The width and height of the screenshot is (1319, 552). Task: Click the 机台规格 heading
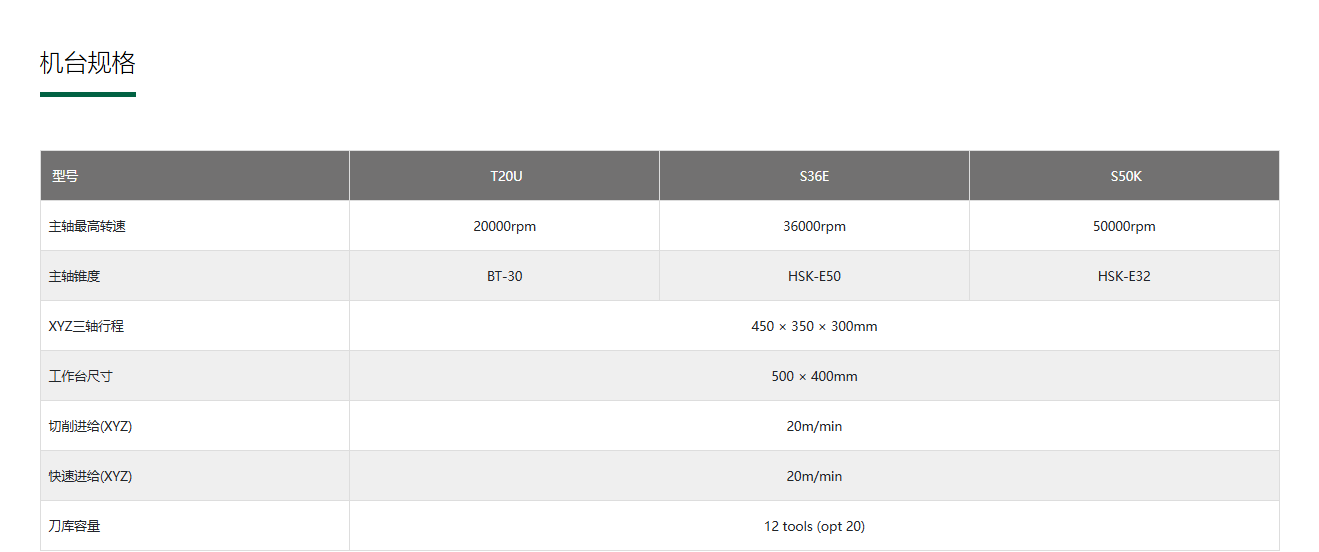pyautogui.click(x=88, y=63)
